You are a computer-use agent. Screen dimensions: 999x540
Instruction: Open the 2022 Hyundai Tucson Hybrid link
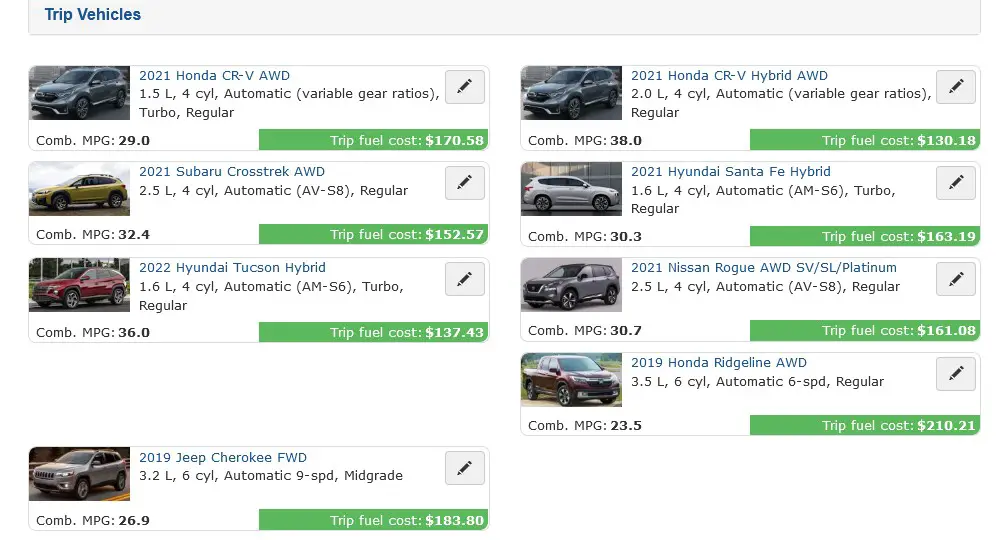pos(232,267)
